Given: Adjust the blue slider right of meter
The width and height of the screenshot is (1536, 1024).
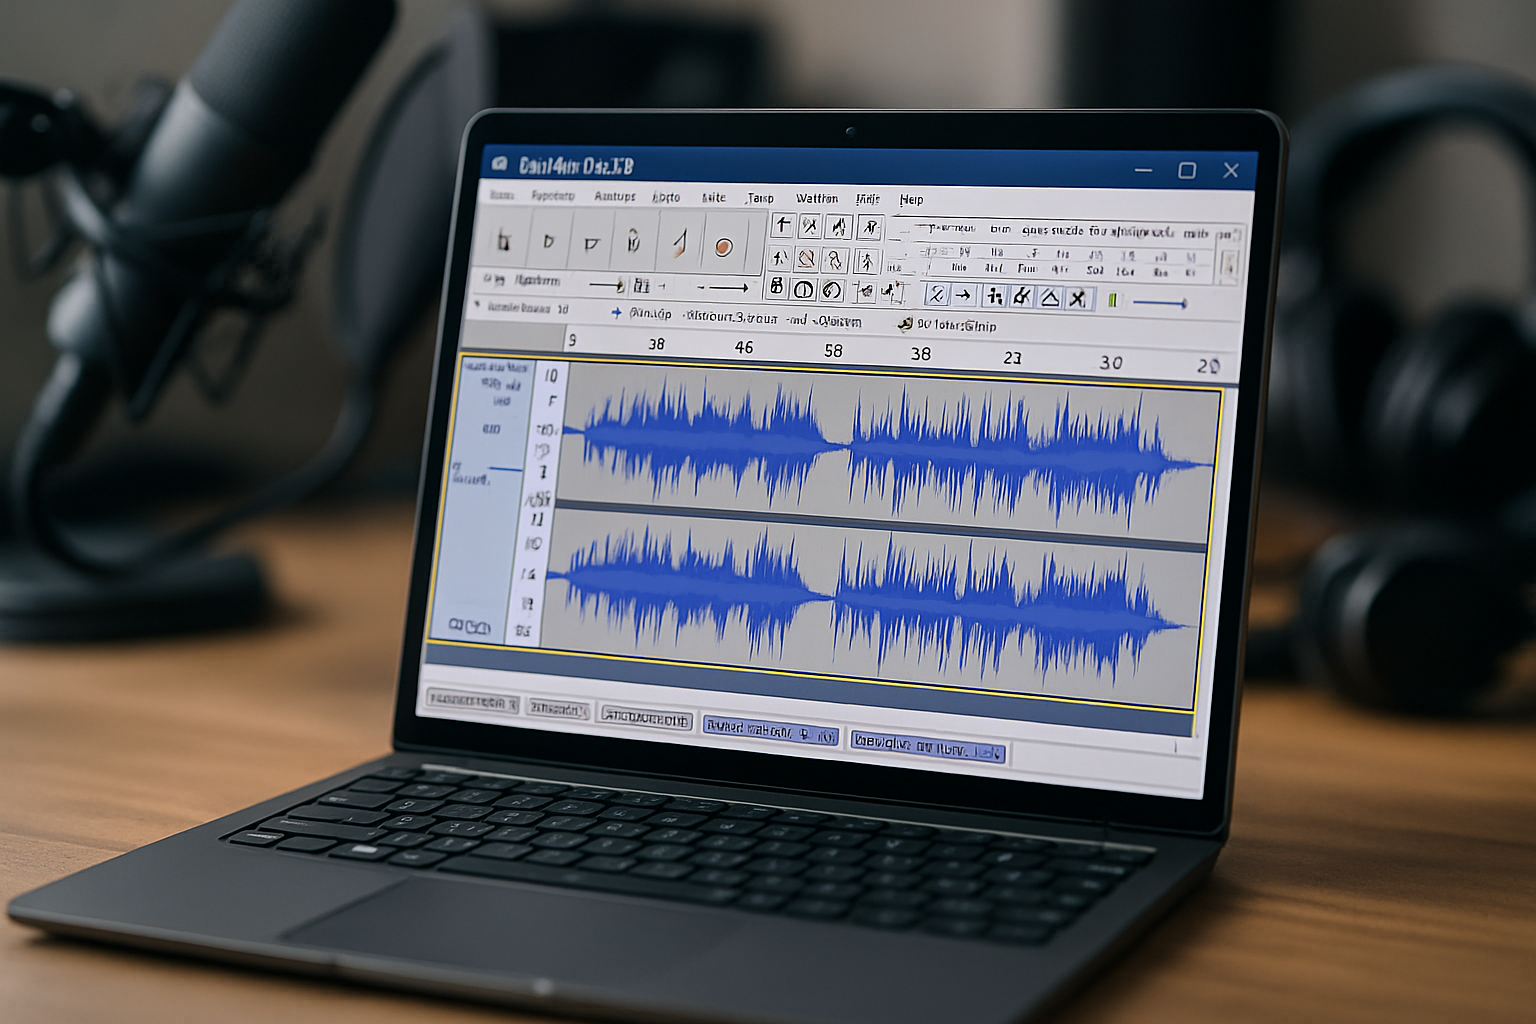Looking at the screenshot, I should pyautogui.click(x=1160, y=302).
